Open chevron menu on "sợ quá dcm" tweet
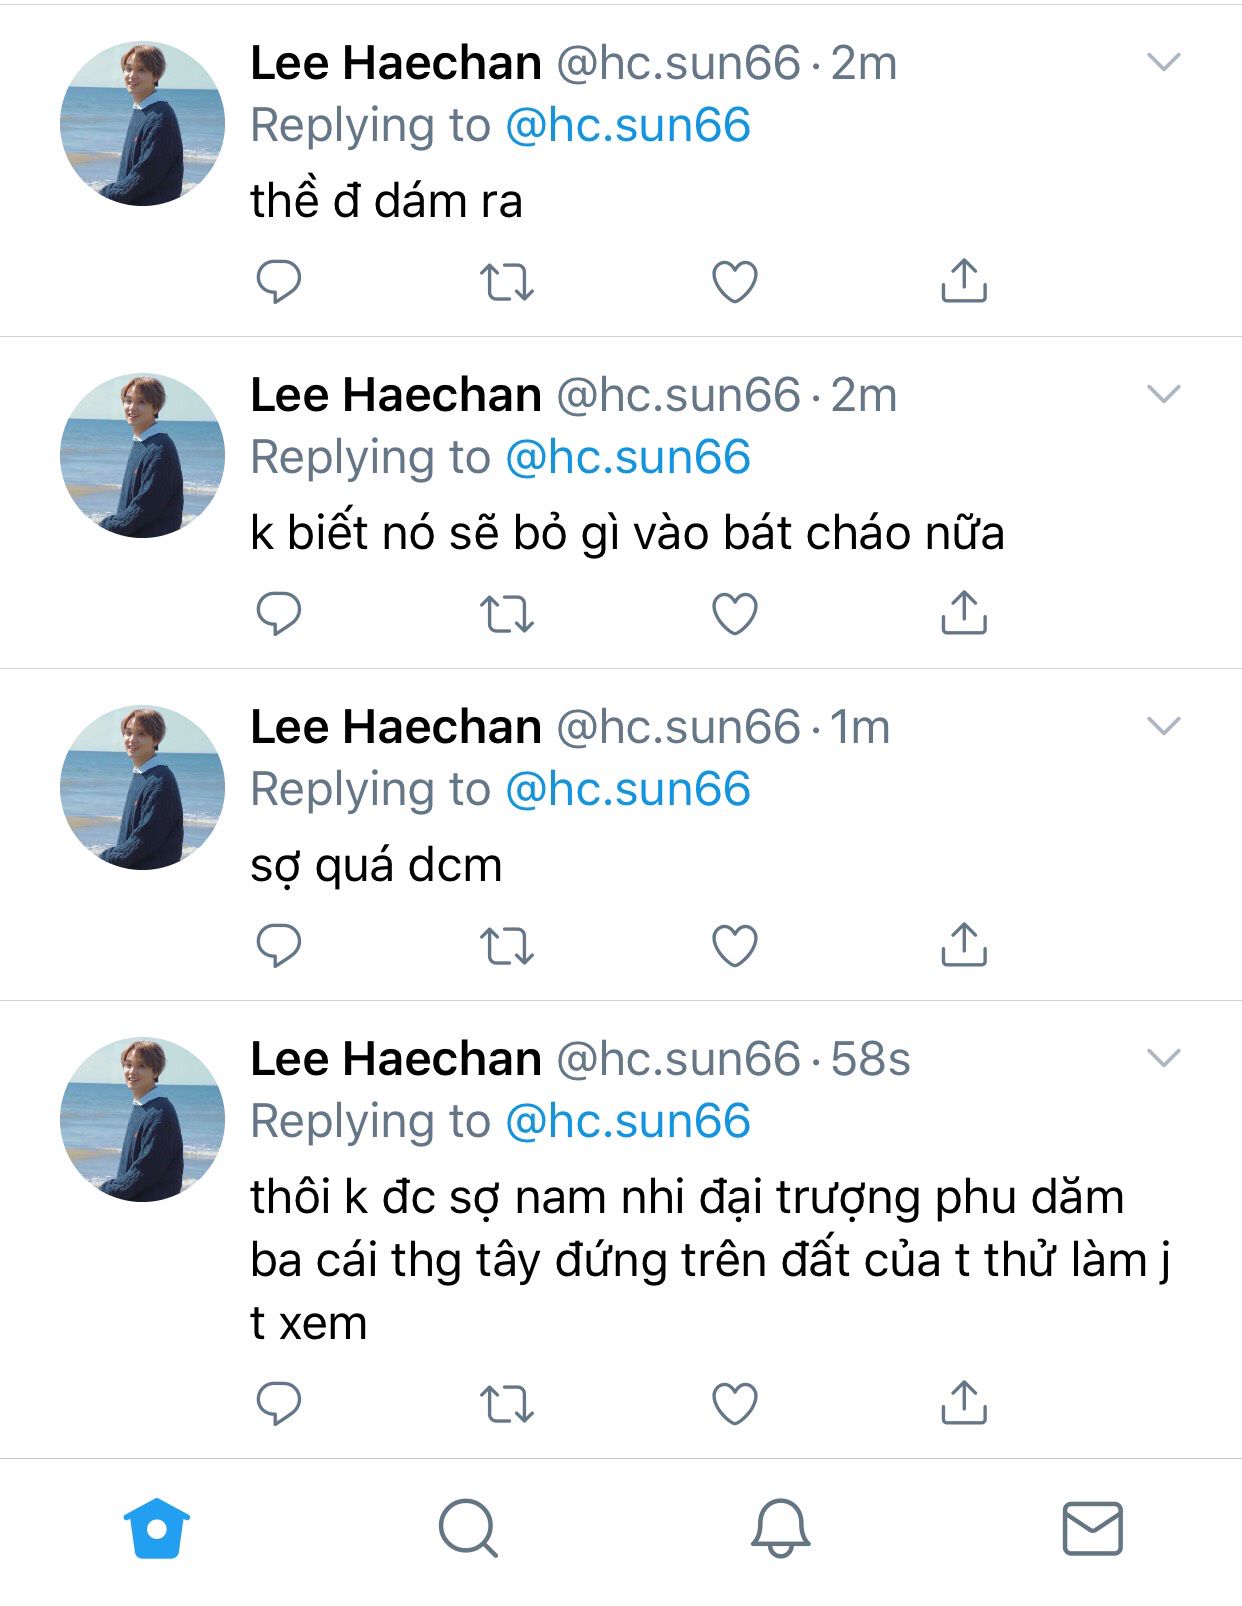This screenshot has width=1242, height=1606. (1164, 726)
